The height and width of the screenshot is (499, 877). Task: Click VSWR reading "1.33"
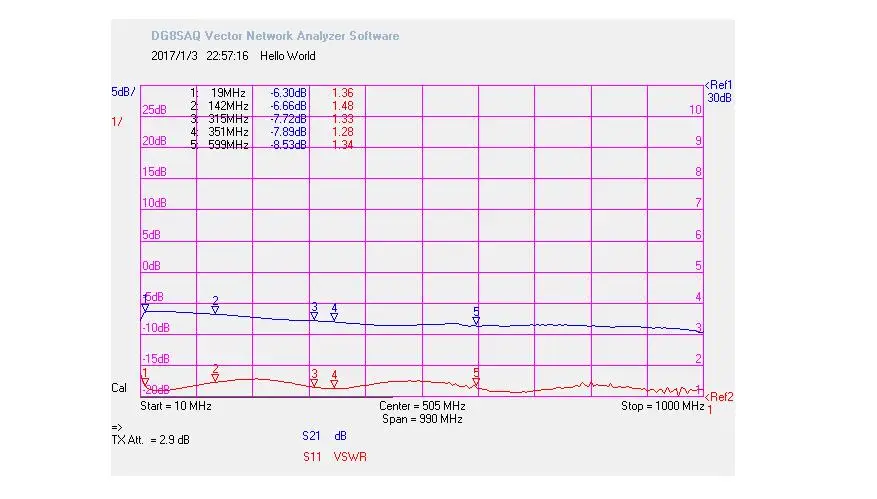tap(343, 119)
